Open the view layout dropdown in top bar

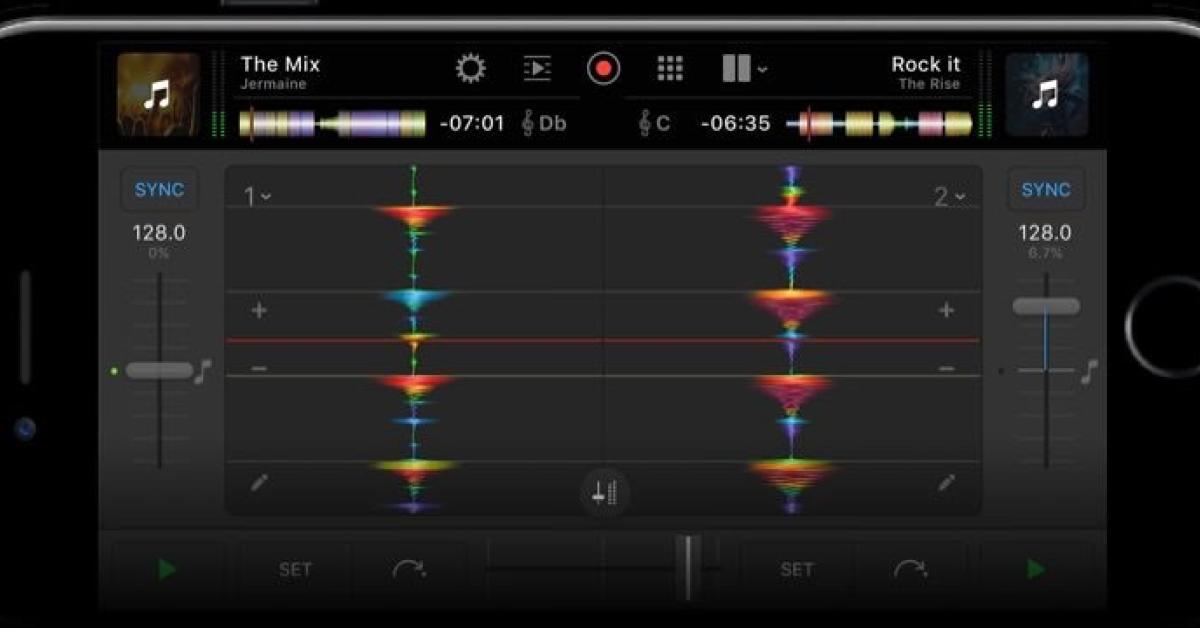[x=744, y=68]
